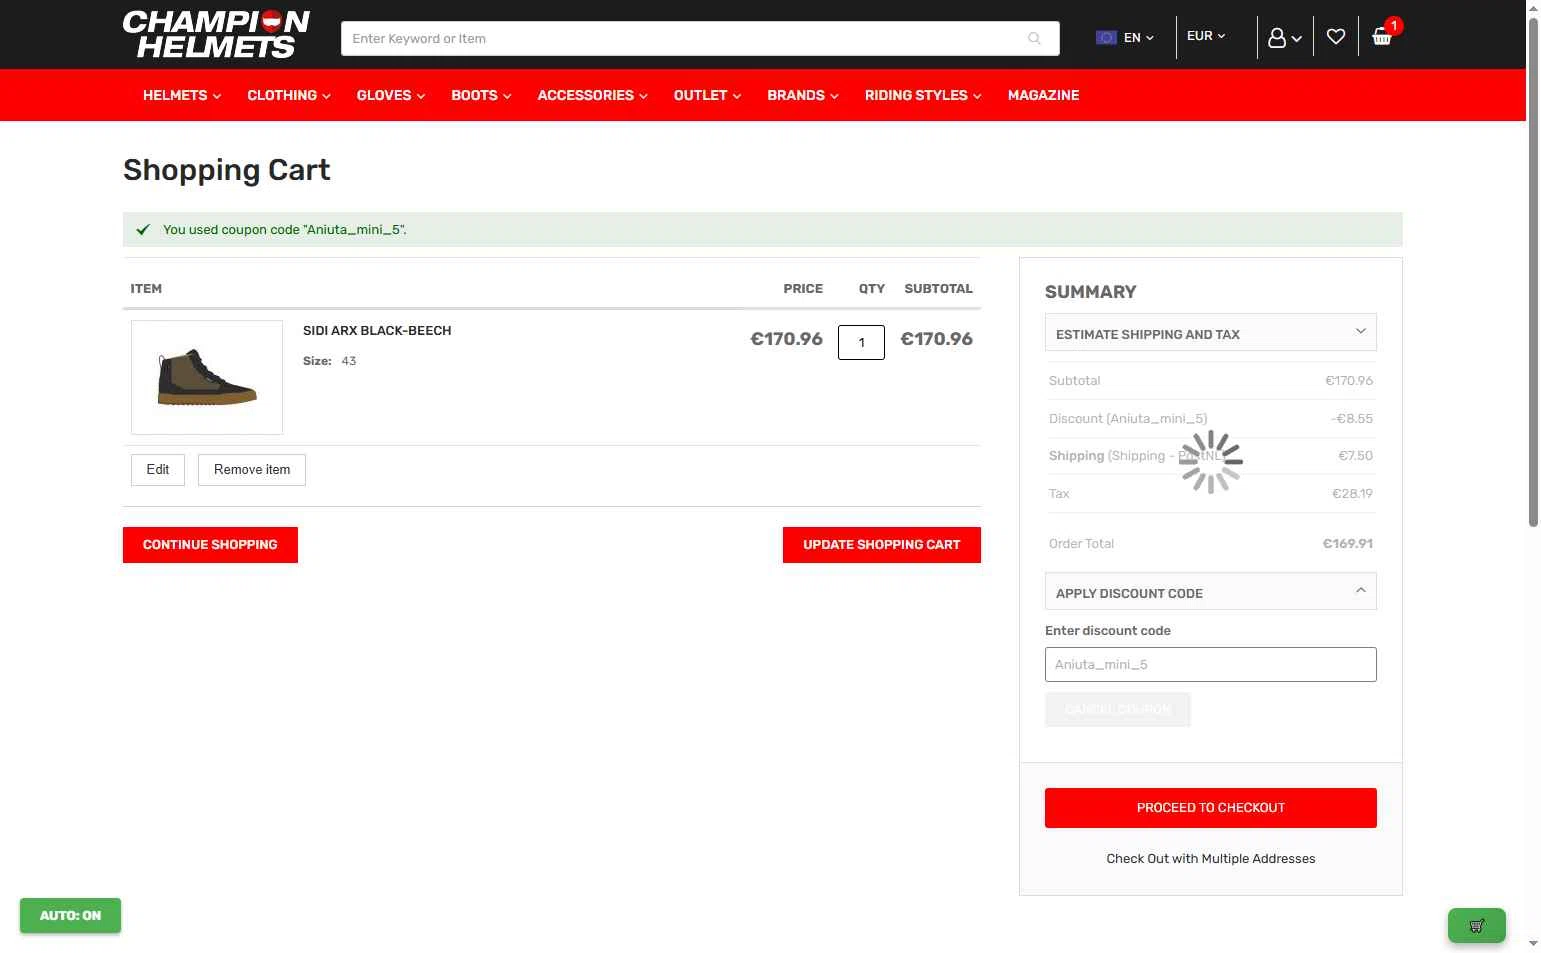This screenshot has width=1541, height=953.
Task: Click the Shopping Cart heading
Action: click(x=227, y=170)
